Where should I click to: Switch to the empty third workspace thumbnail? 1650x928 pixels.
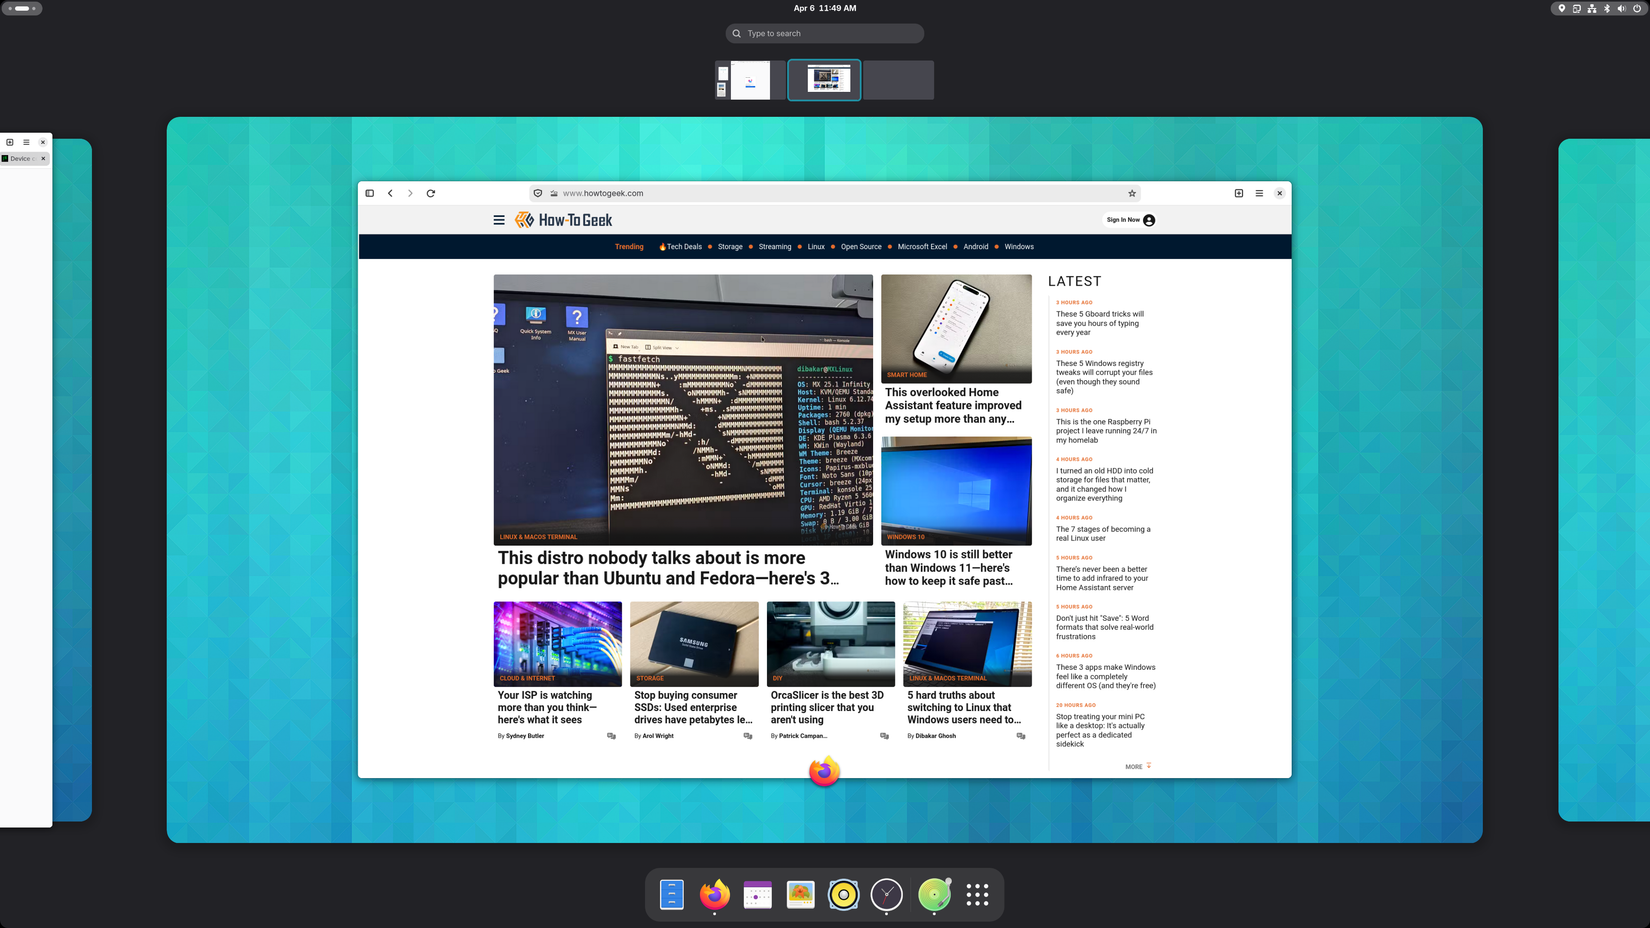pyautogui.click(x=898, y=80)
